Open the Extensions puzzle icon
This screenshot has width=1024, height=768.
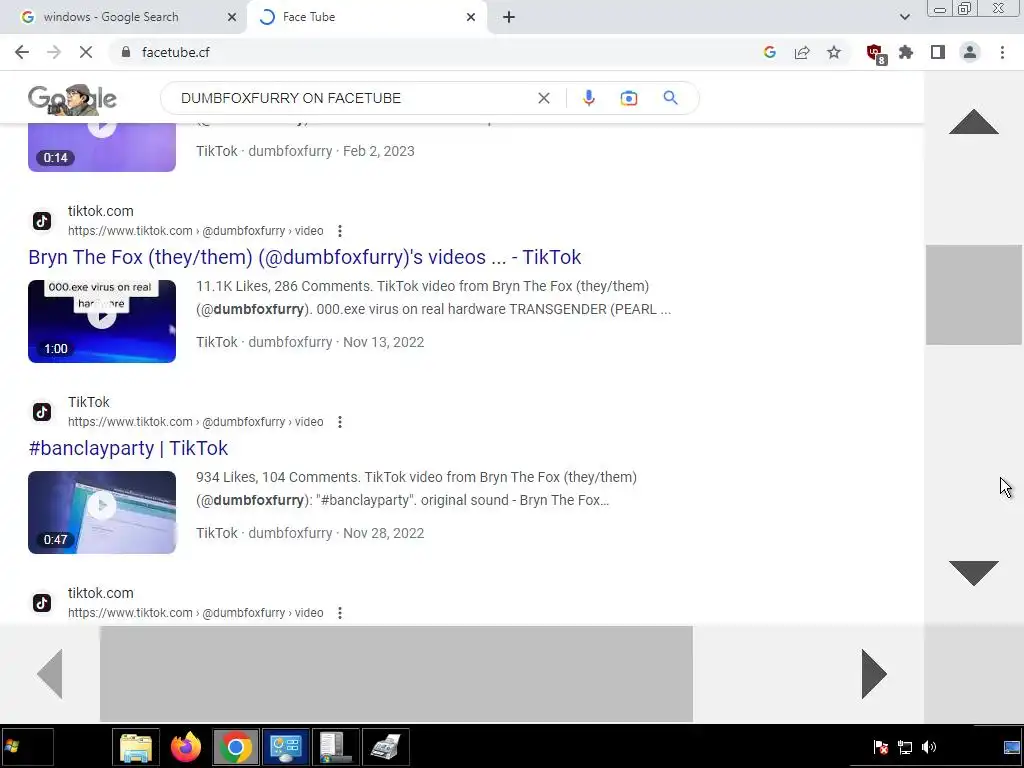click(x=906, y=52)
